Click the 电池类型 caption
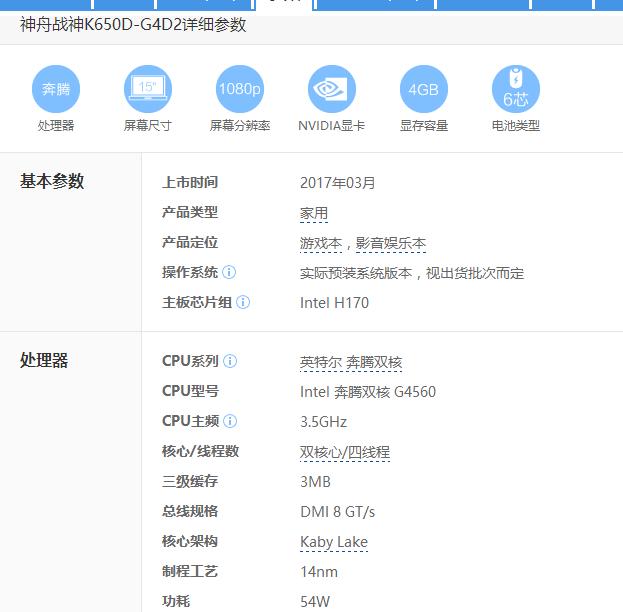This screenshot has height=612, width=623. (x=516, y=126)
